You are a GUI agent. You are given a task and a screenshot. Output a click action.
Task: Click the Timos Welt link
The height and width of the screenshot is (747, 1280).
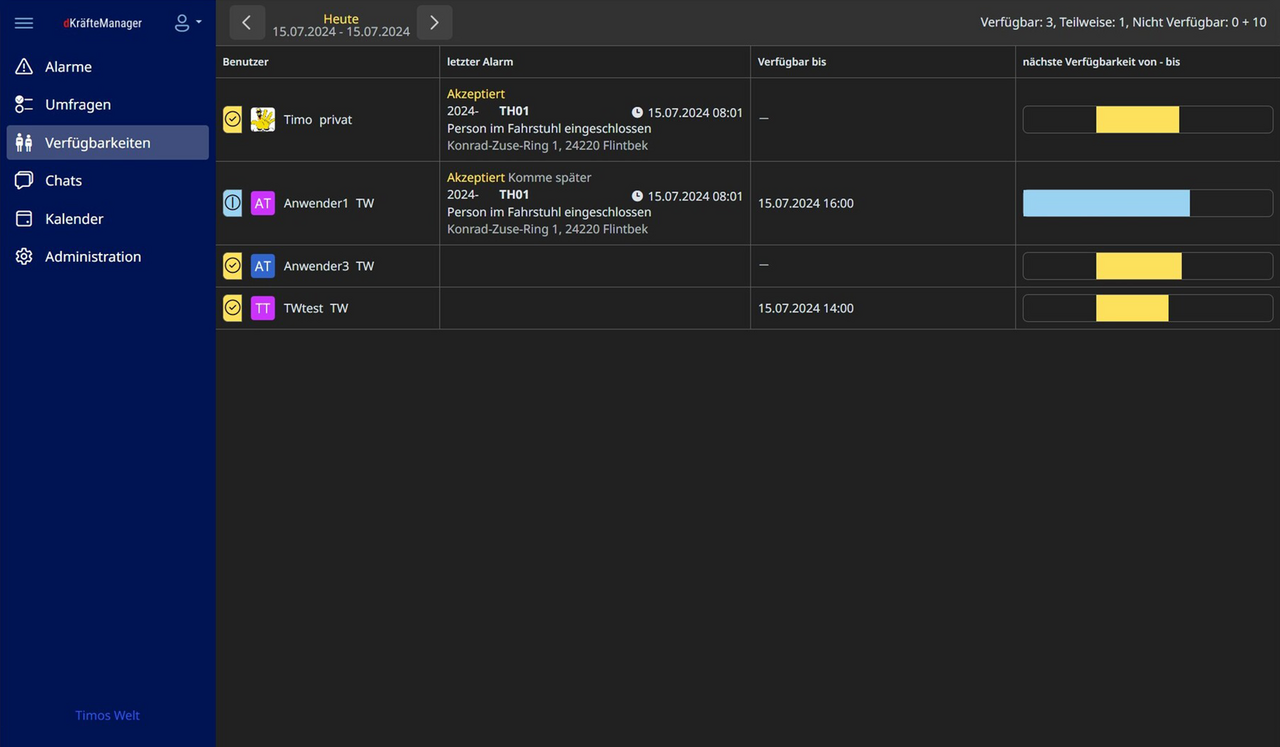tap(107, 716)
